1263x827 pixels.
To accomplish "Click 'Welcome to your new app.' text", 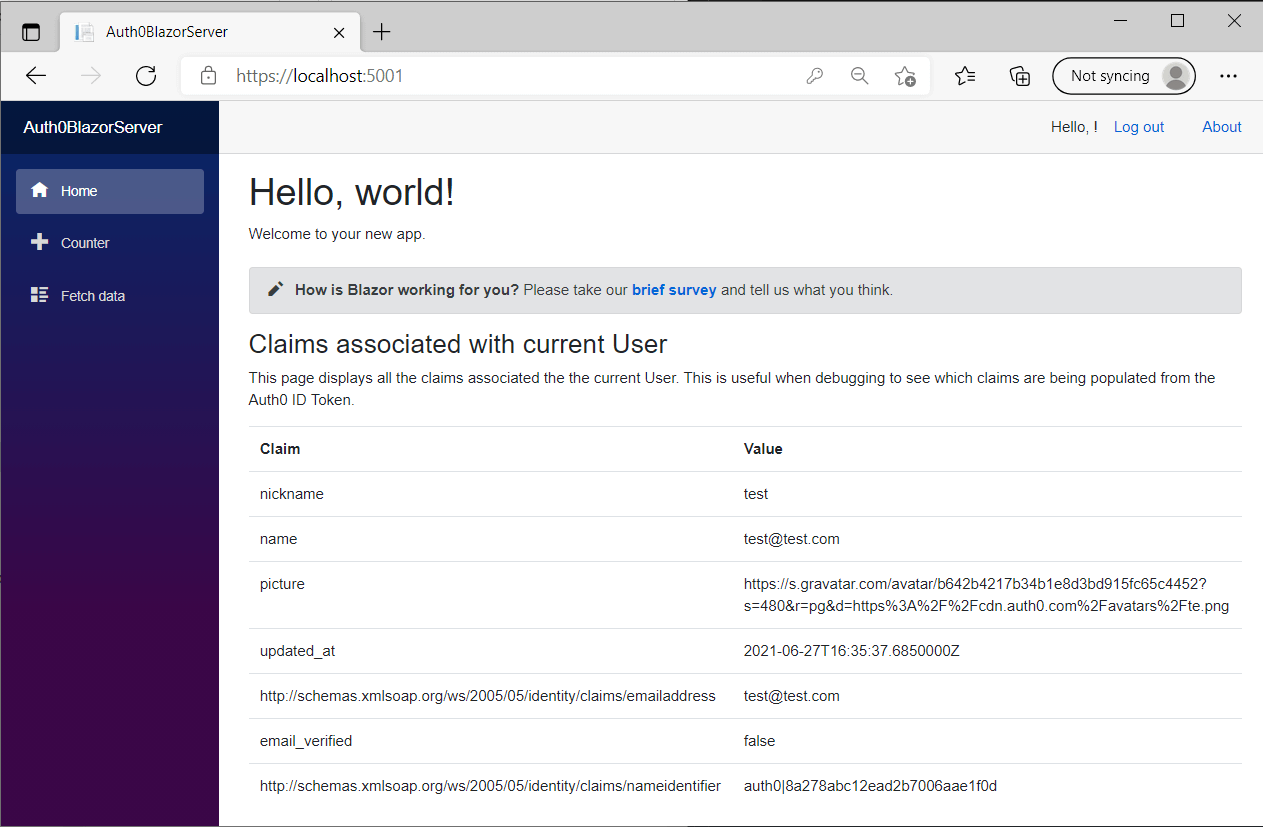I will point(337,235).
